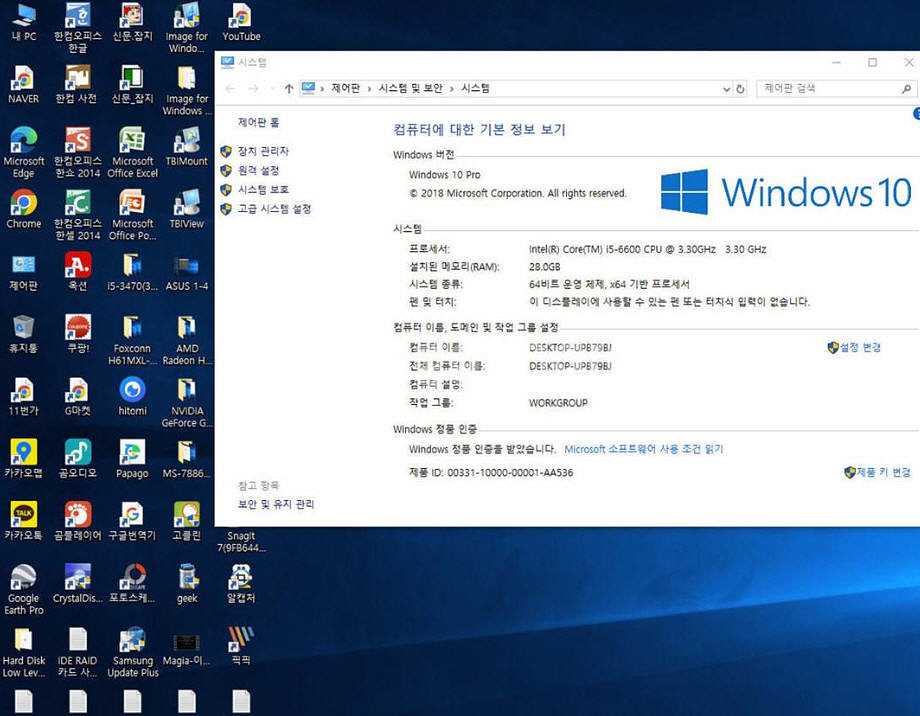This screenshot has height=716, width=920.
Task: Click the search magnifier icon
Action: [x=907, y=89]
